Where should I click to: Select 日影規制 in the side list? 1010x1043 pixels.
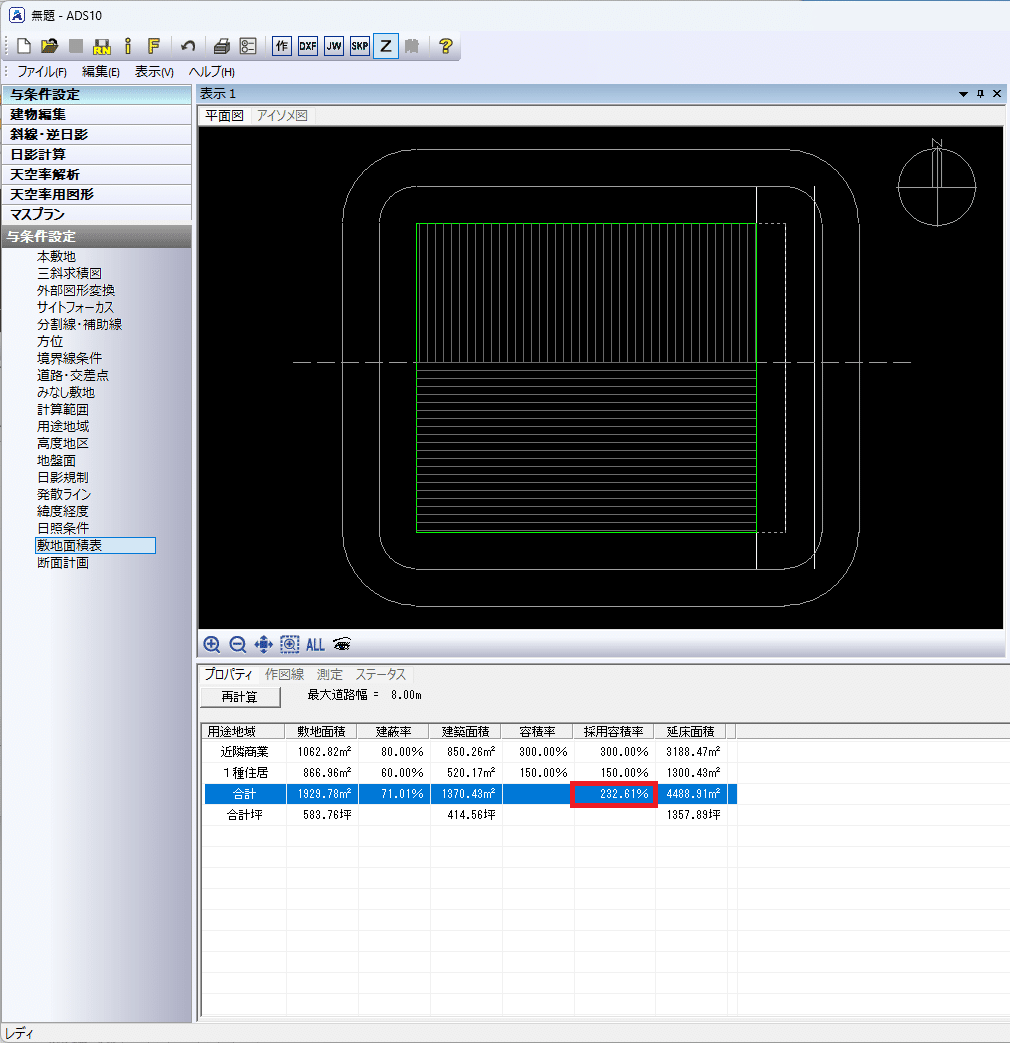(63, 478)
